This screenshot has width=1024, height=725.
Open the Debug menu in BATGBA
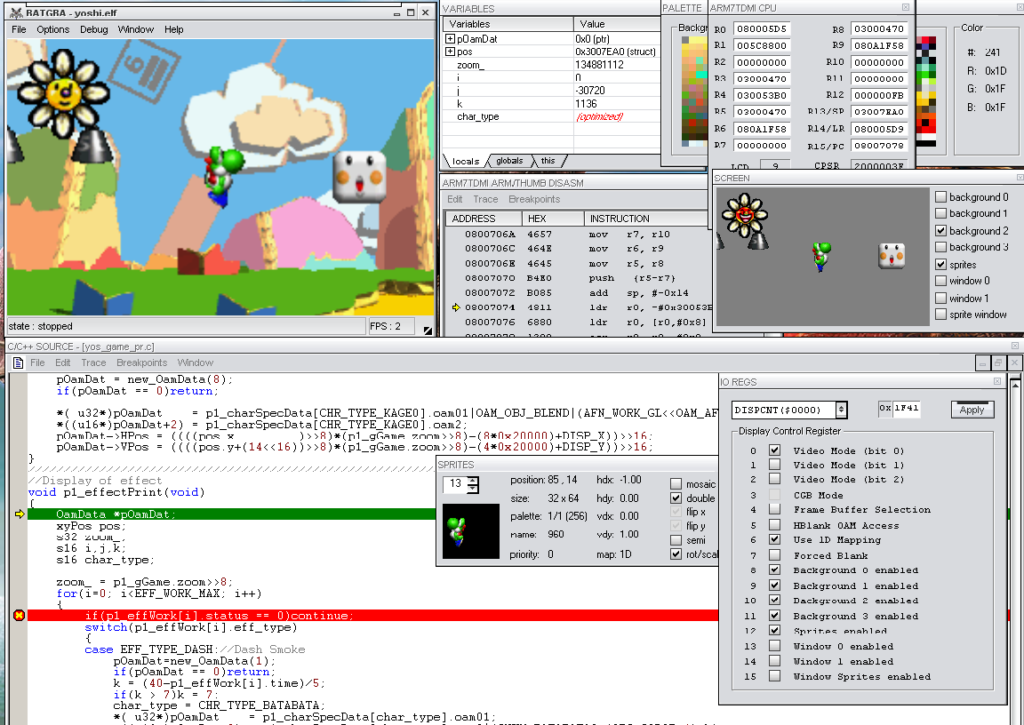93,30
